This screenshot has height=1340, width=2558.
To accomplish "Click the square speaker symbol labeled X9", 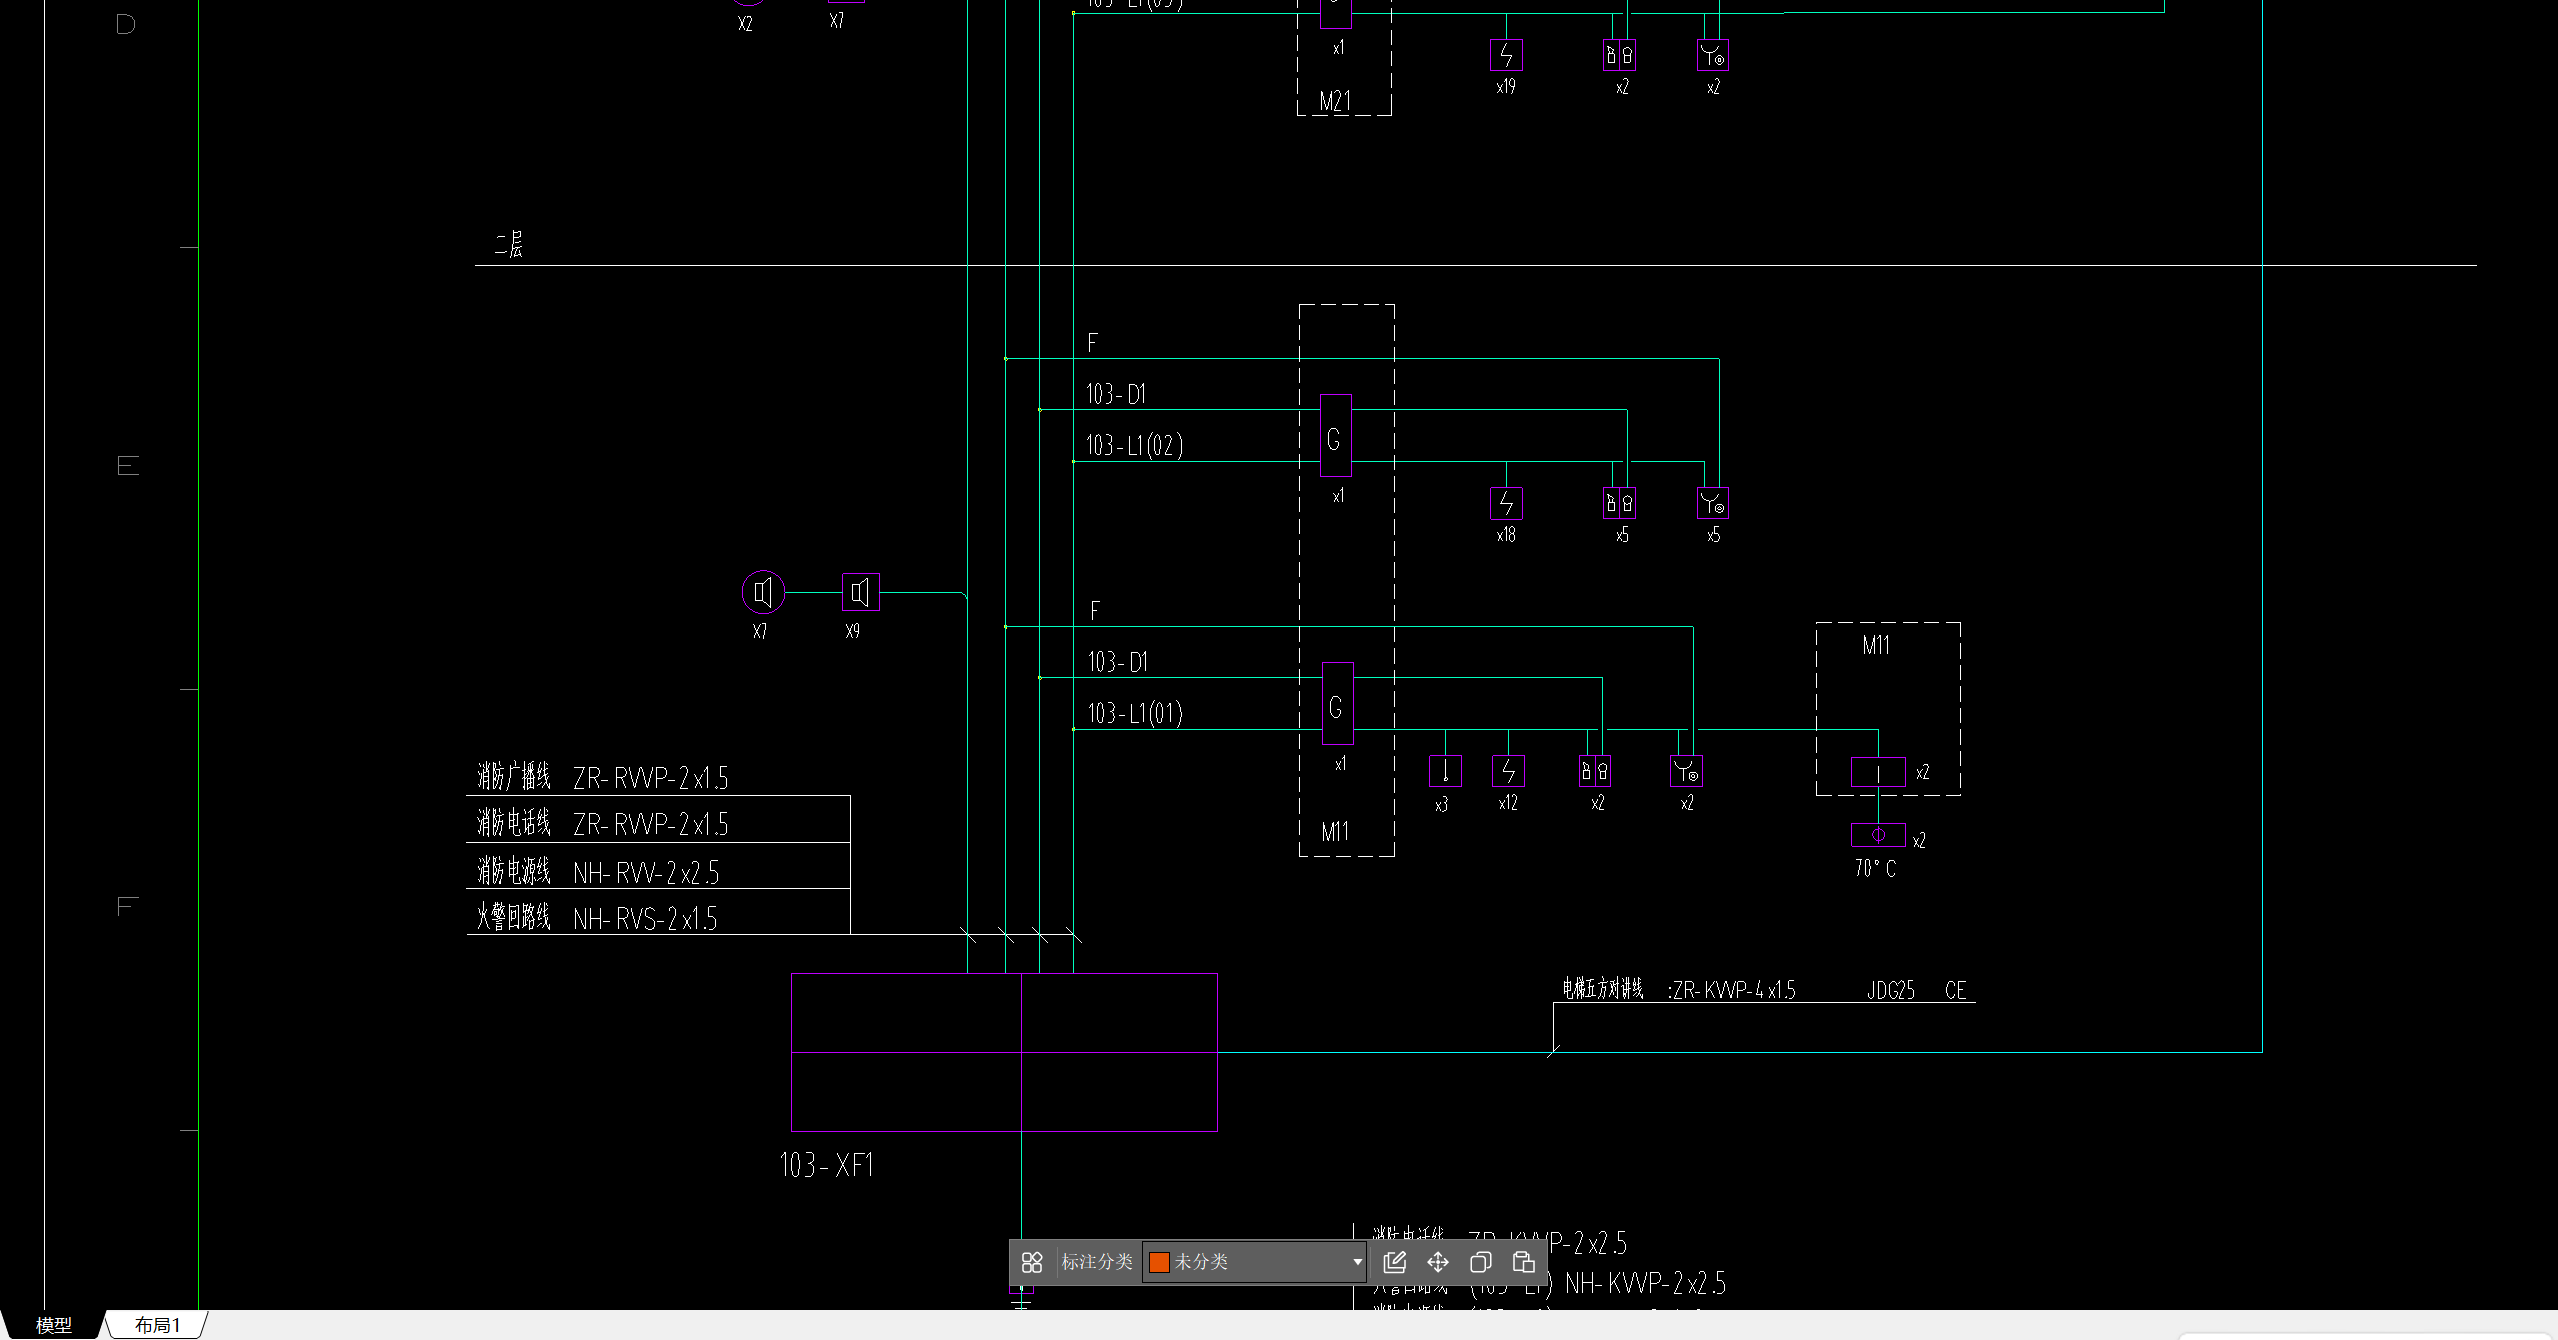I will pyautogui.click(x=860, y=592).
